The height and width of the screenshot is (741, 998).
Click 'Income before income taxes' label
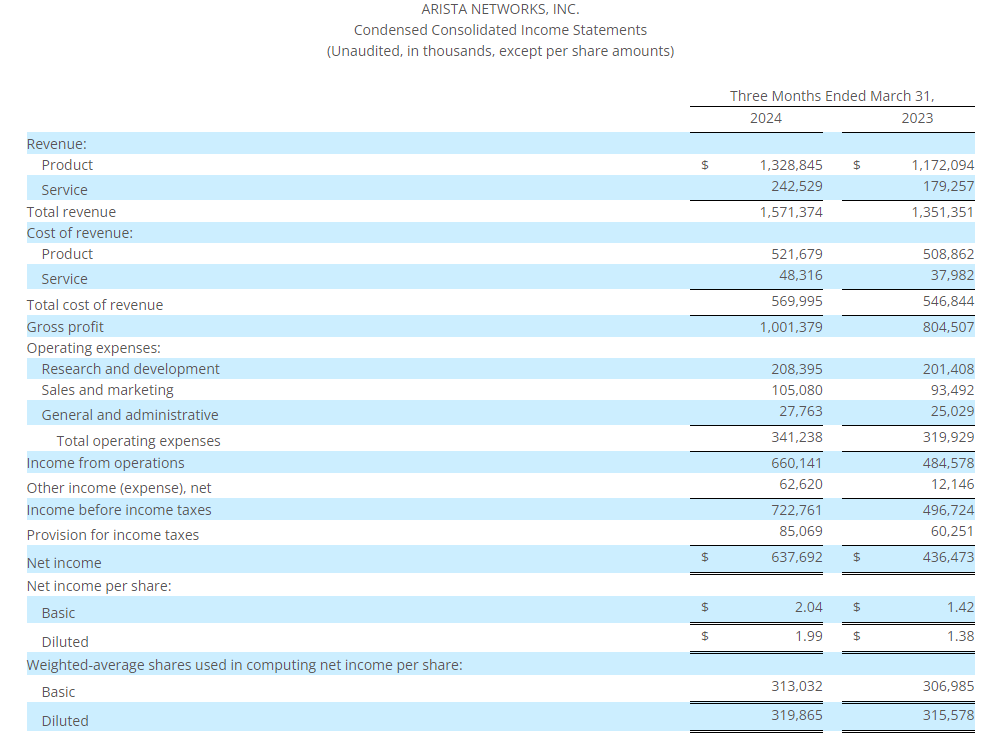[119, 510]
